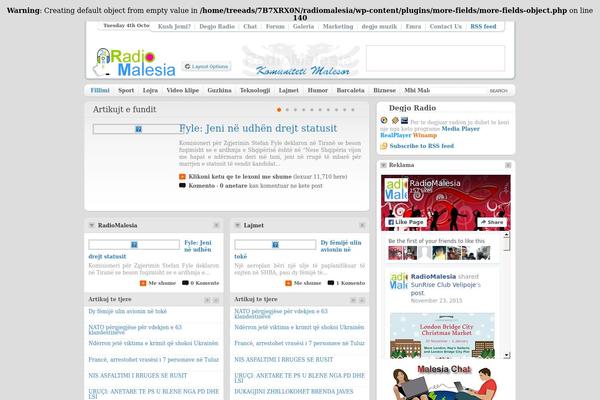Click the Contact Us link
600x400 pixels.
point(445,26)
